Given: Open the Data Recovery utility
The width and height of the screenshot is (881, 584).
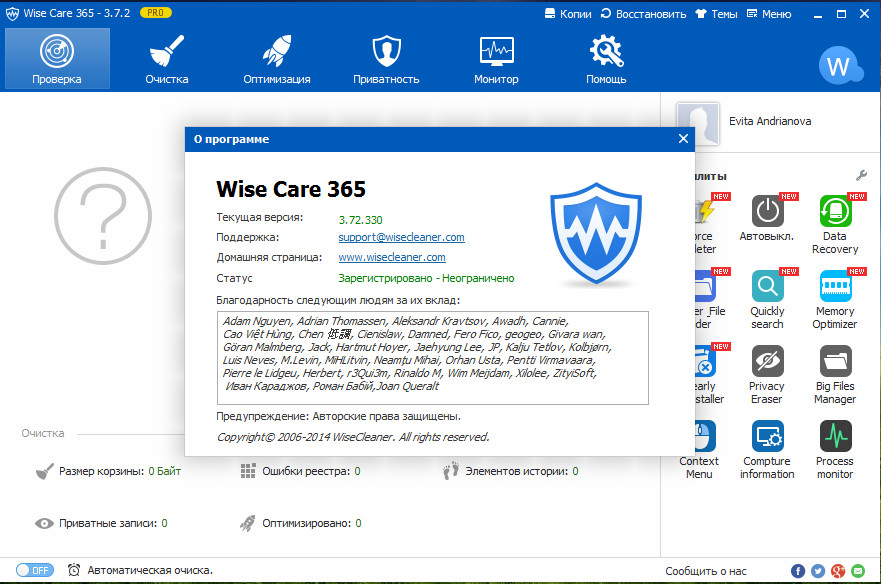Looking at the screenshot, I should click(x=835, y=224).
